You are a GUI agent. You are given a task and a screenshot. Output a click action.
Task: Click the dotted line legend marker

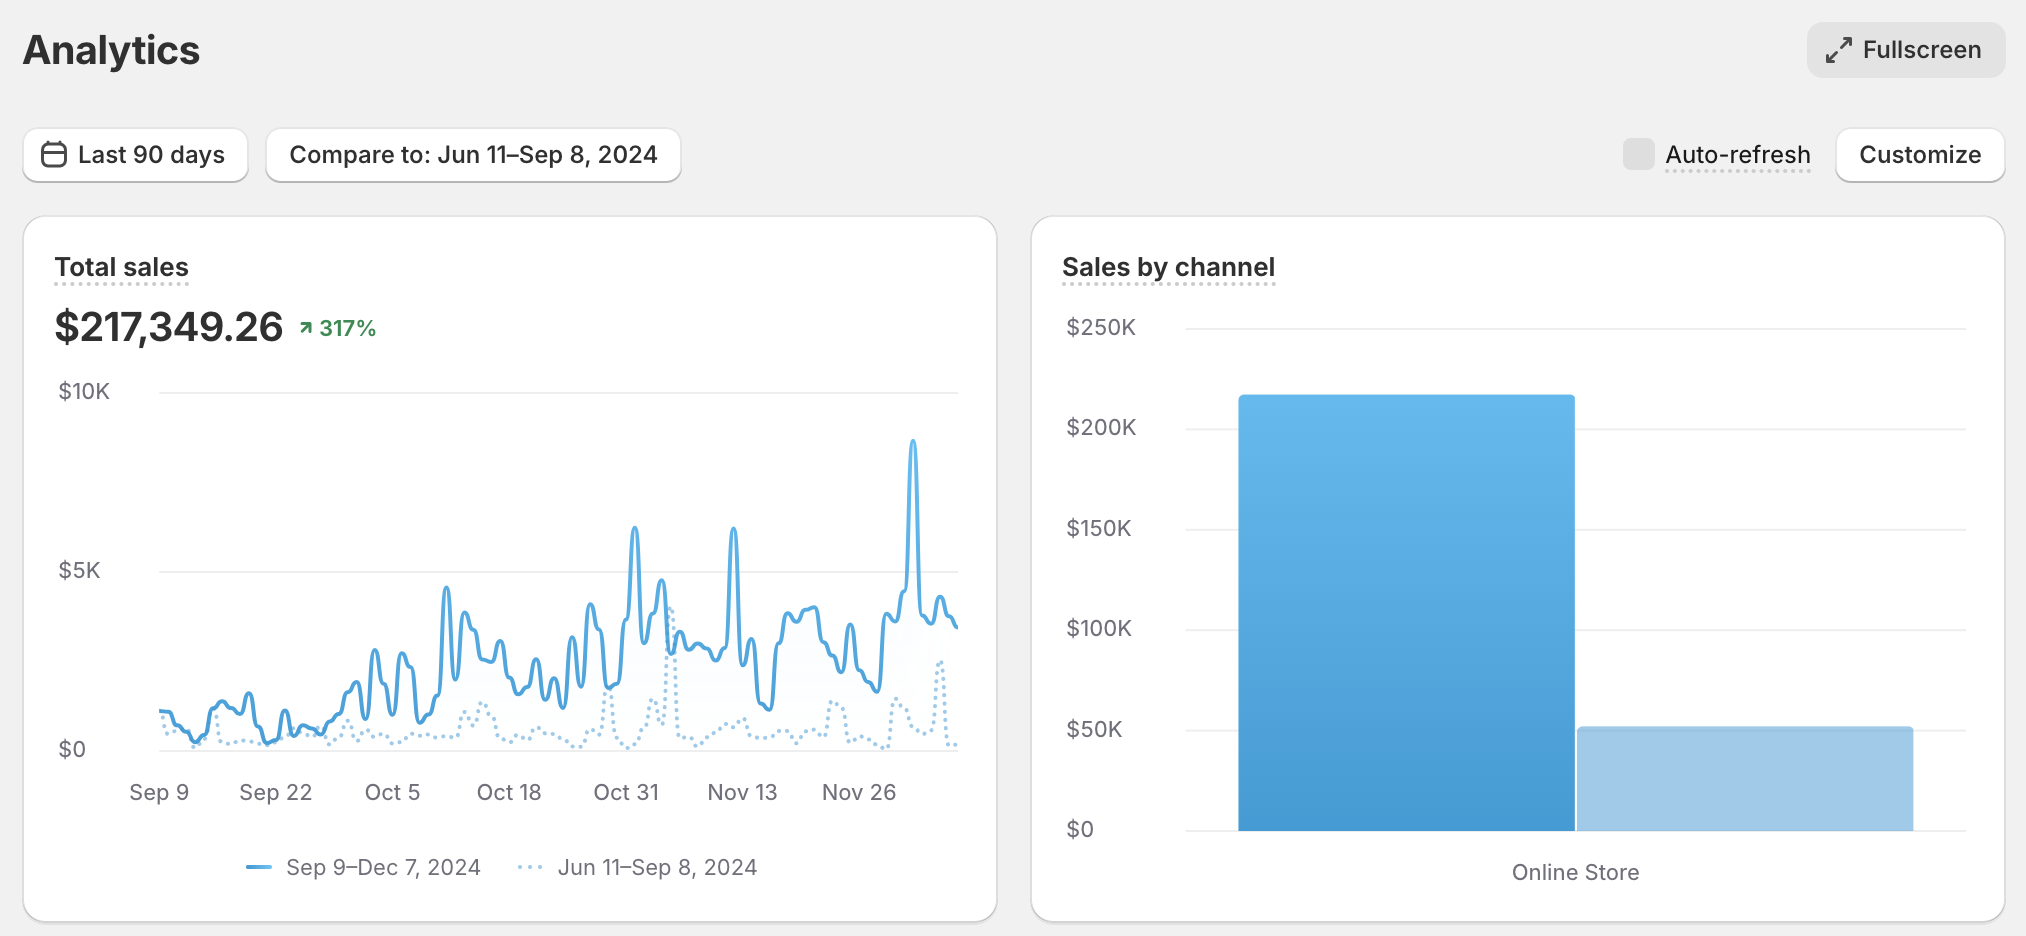(530, 867)
